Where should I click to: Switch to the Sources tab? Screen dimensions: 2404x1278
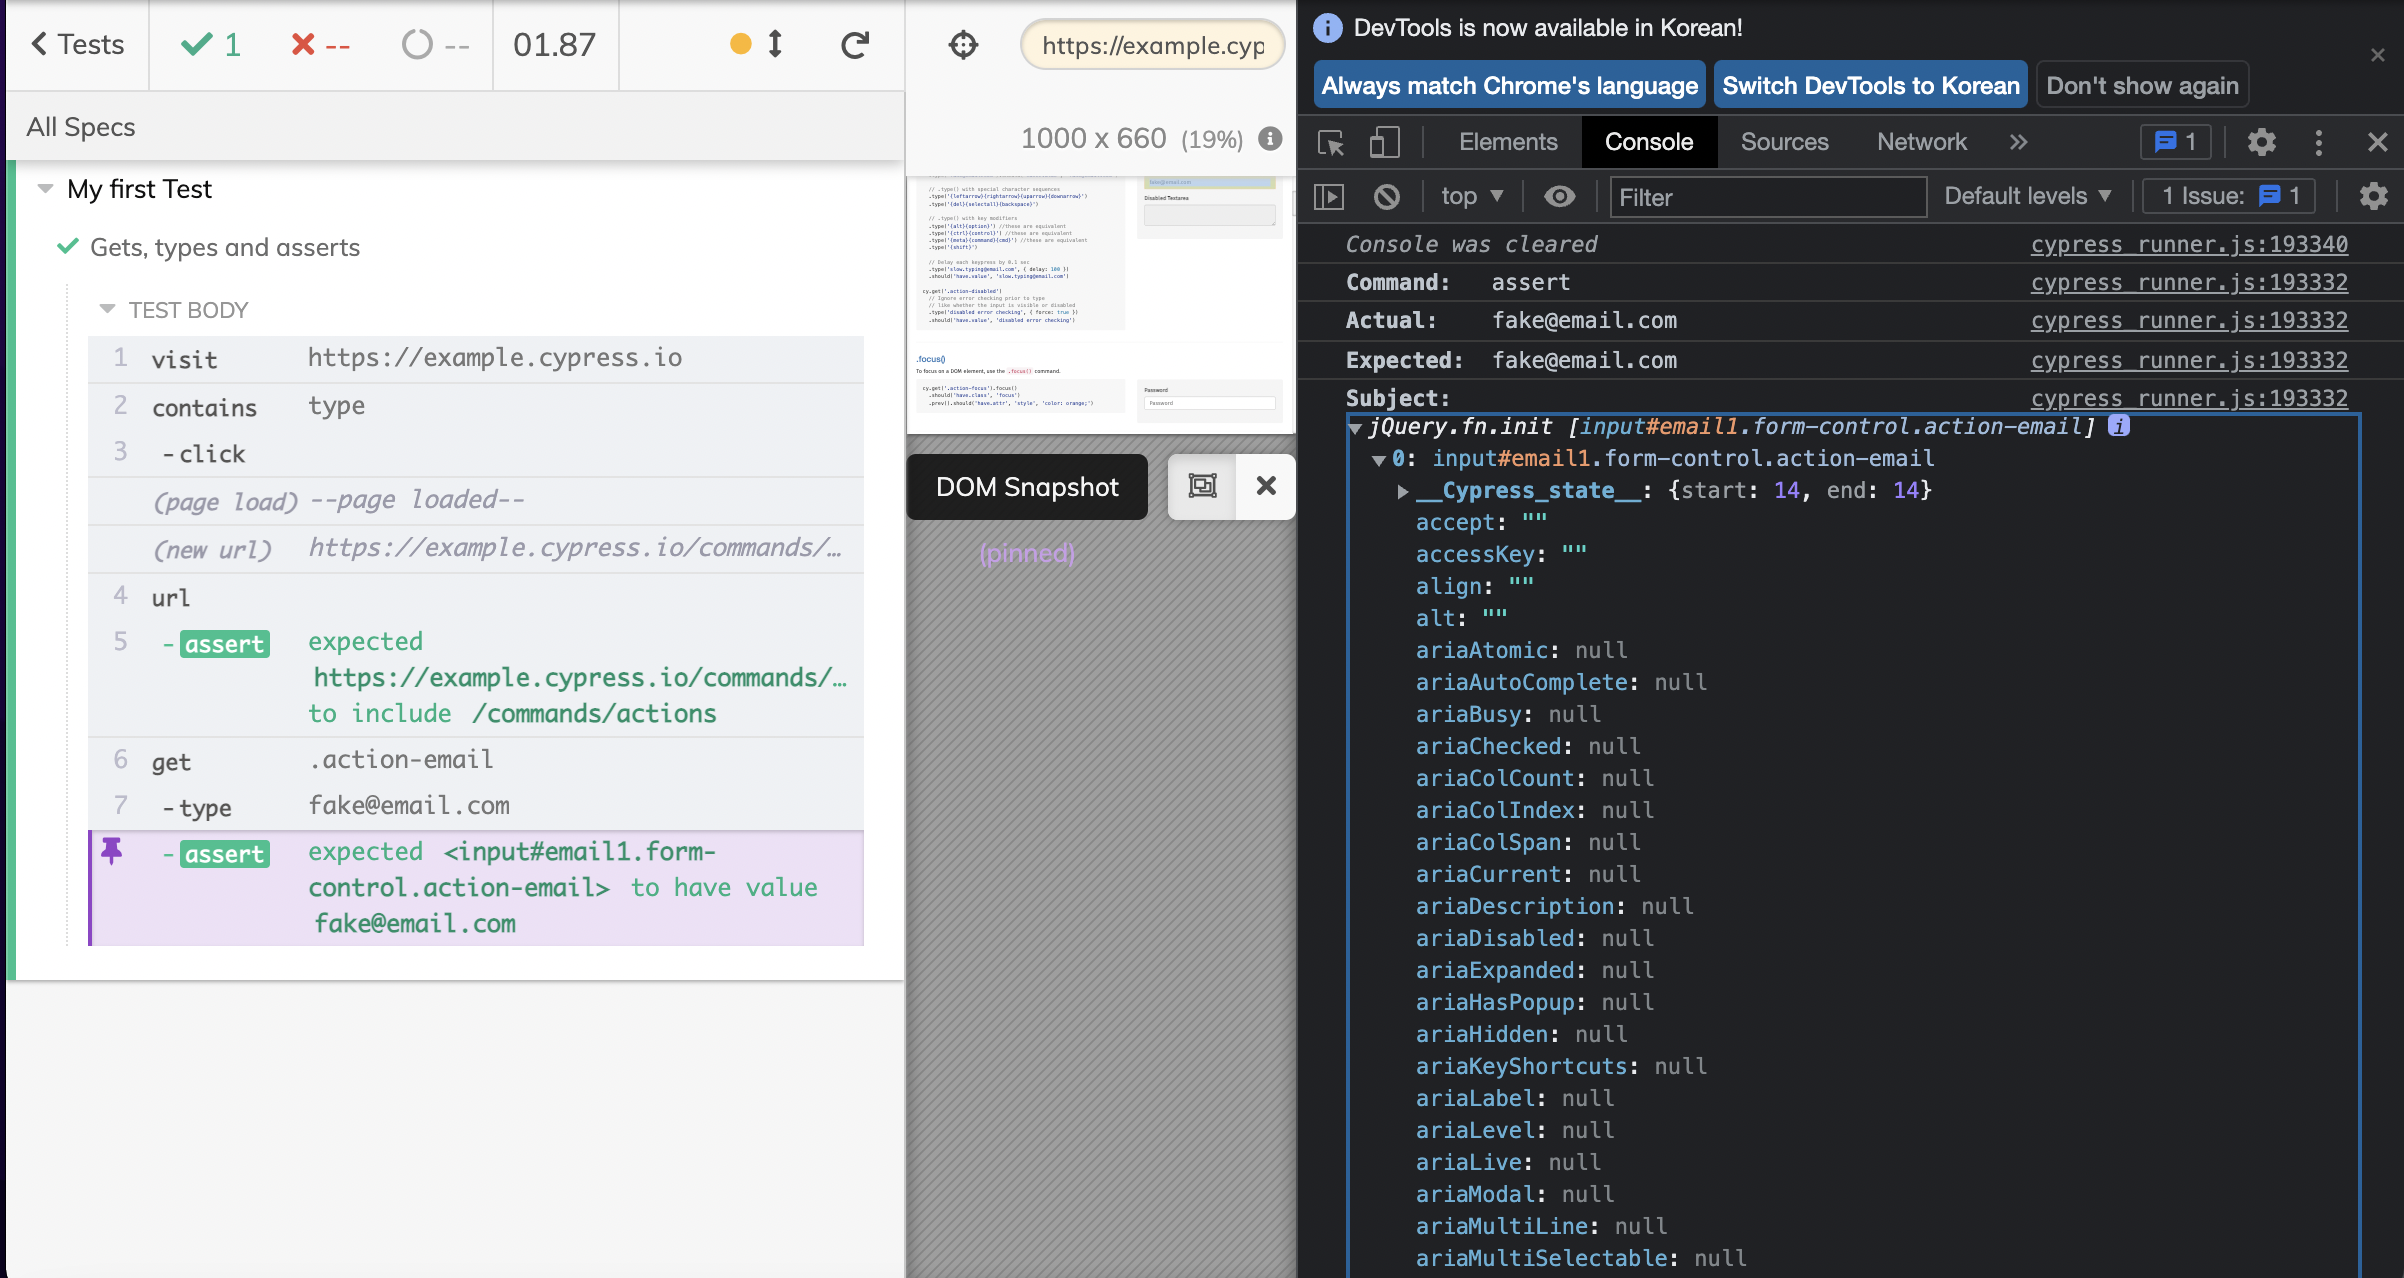click(x=1784, y=142)
